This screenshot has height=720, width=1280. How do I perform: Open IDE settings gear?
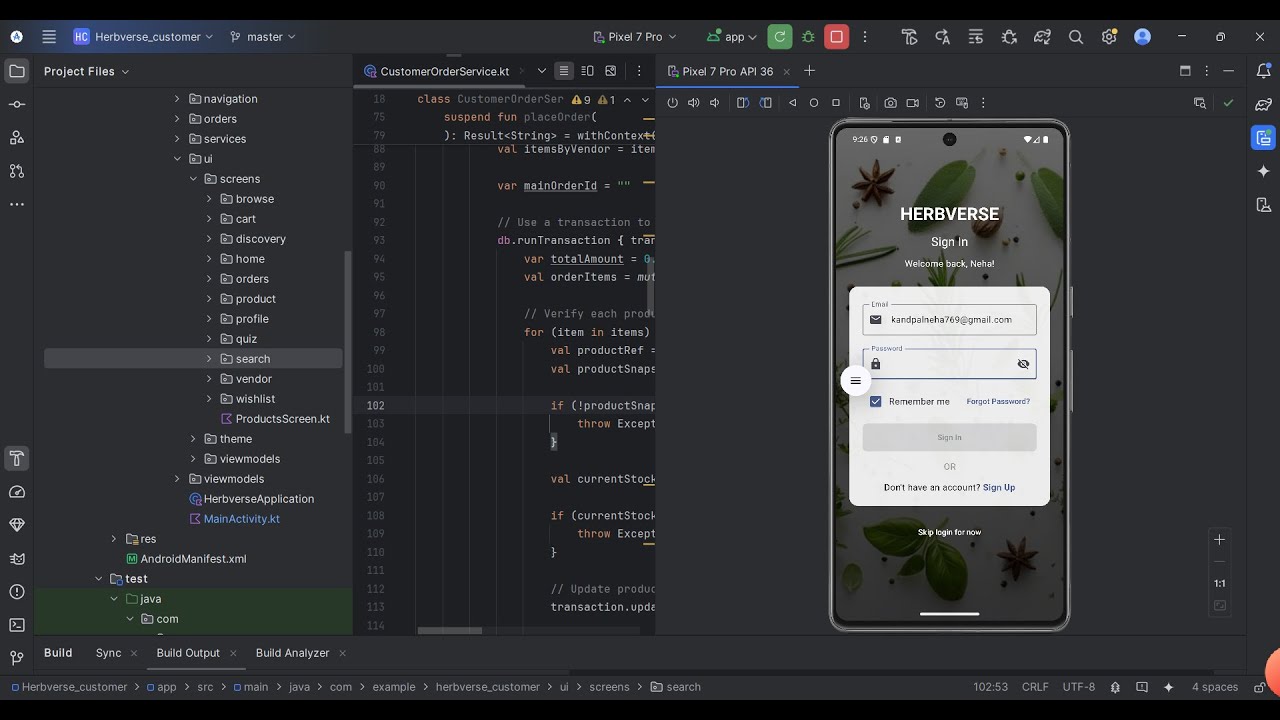pyautogui.click(x=1109, y=37)
